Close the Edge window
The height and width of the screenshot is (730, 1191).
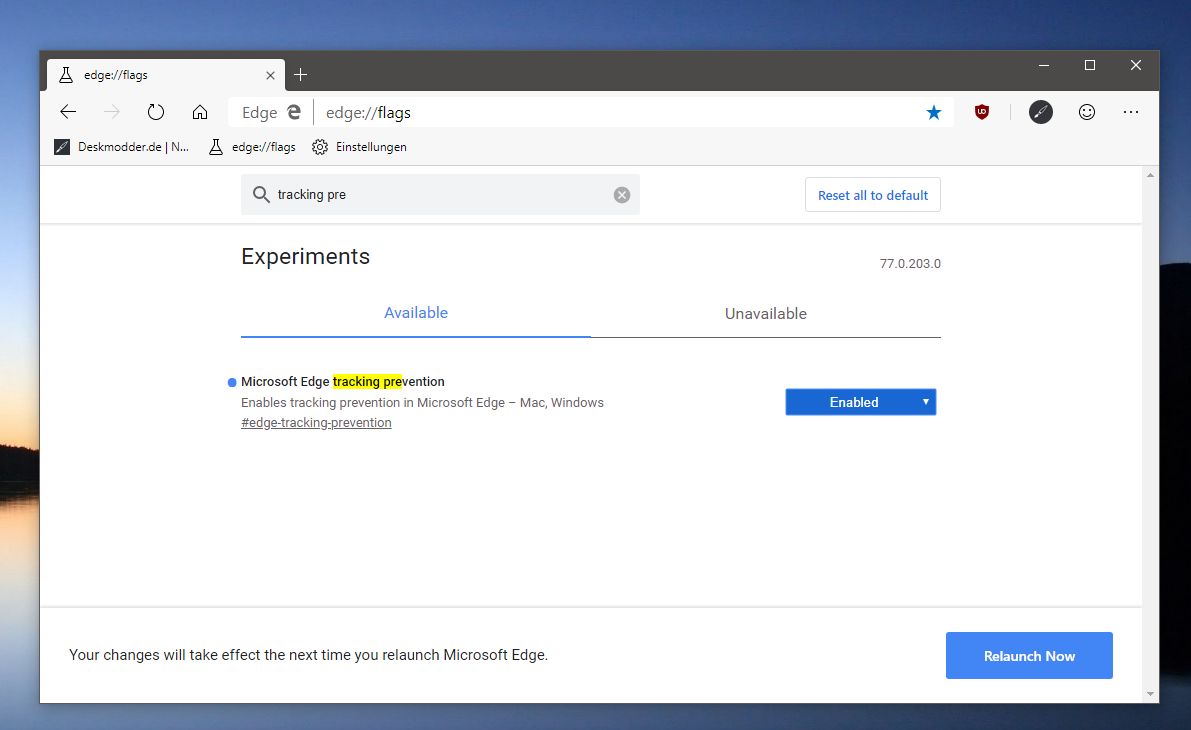1136,65
